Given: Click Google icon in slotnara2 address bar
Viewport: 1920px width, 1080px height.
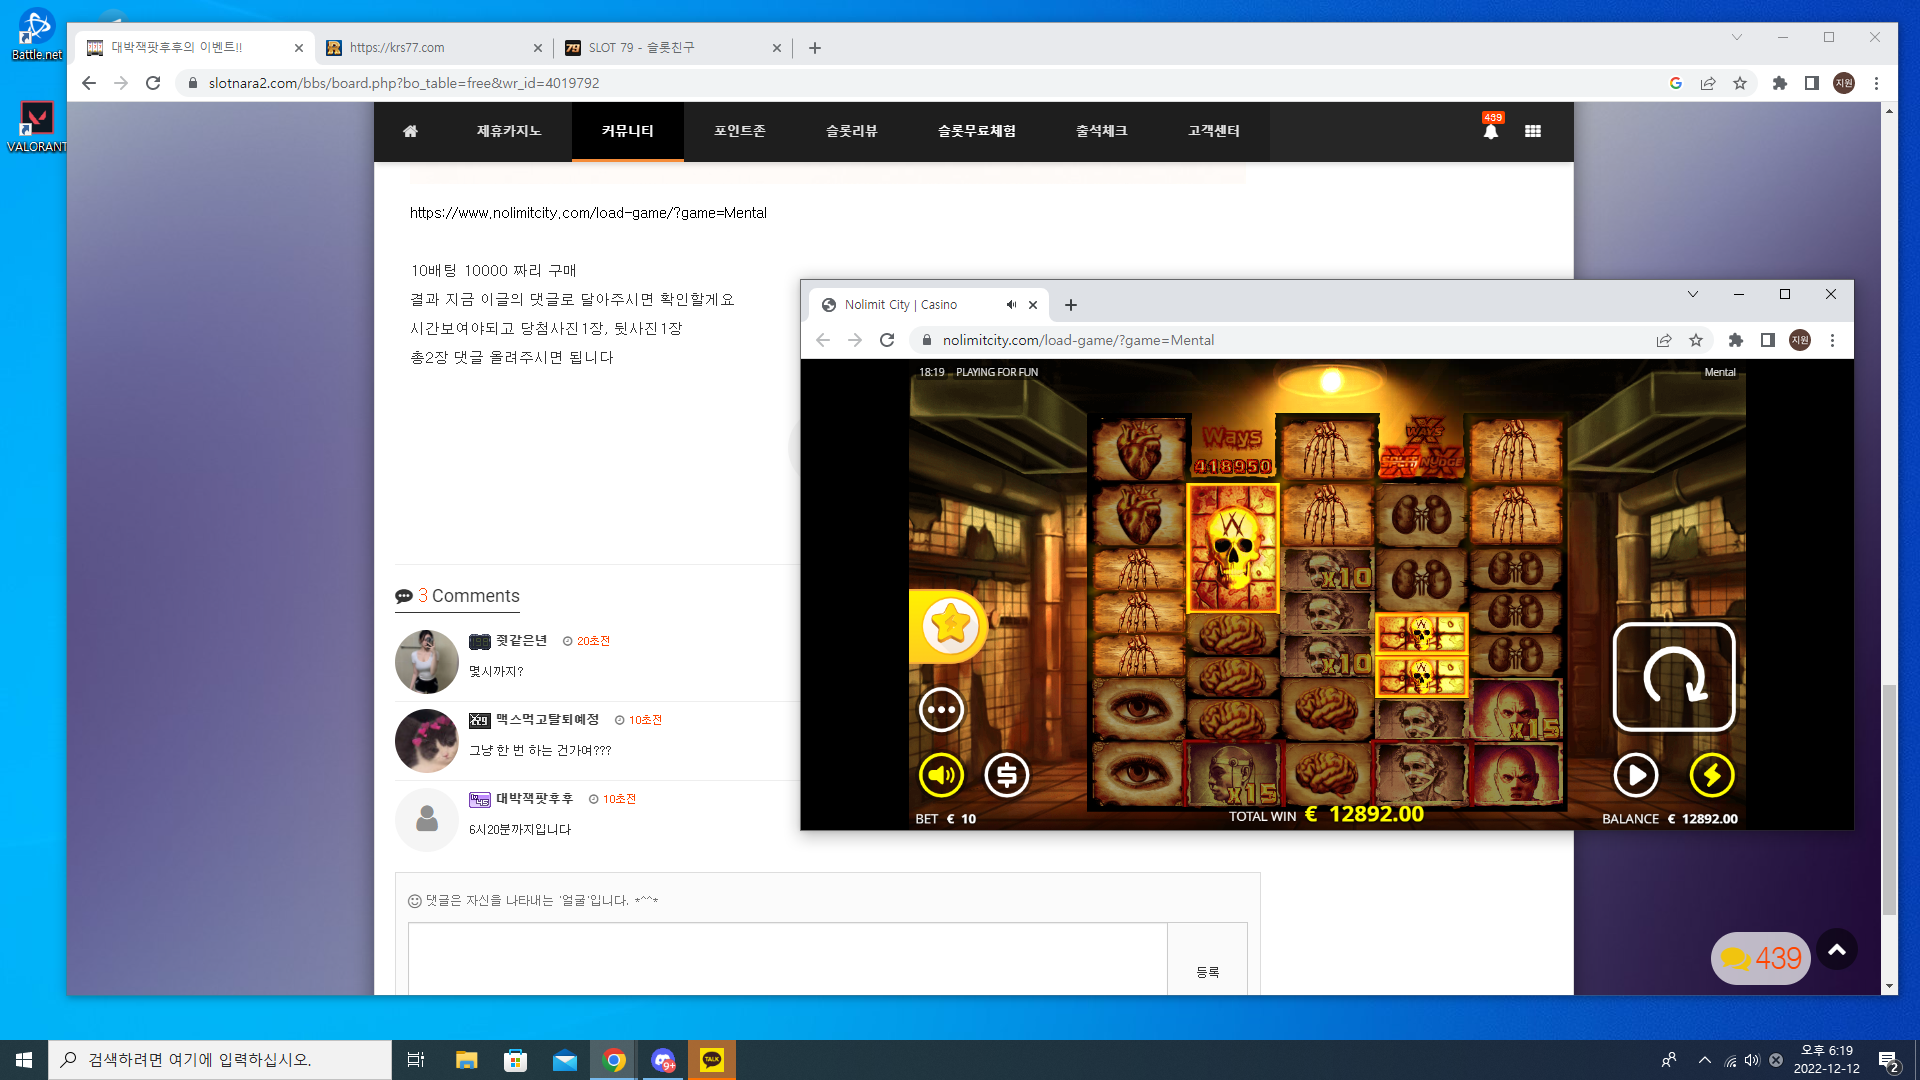Looking at the screenshot, I should [x=1676, y=83].
